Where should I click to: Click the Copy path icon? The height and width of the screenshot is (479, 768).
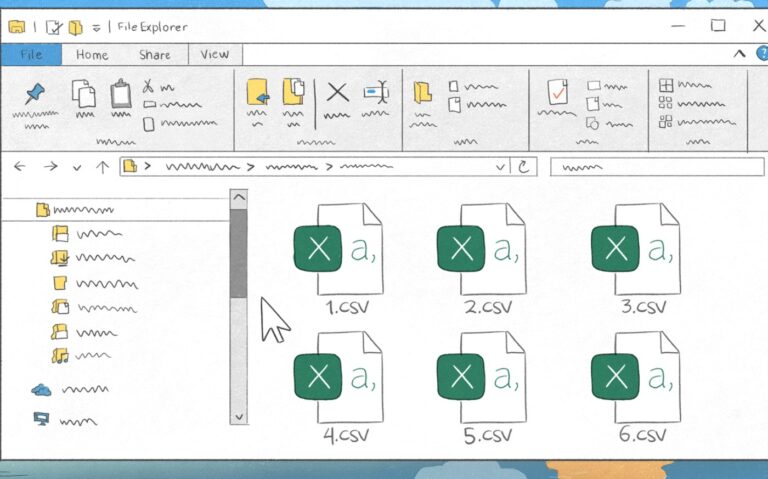click(149, 104)
